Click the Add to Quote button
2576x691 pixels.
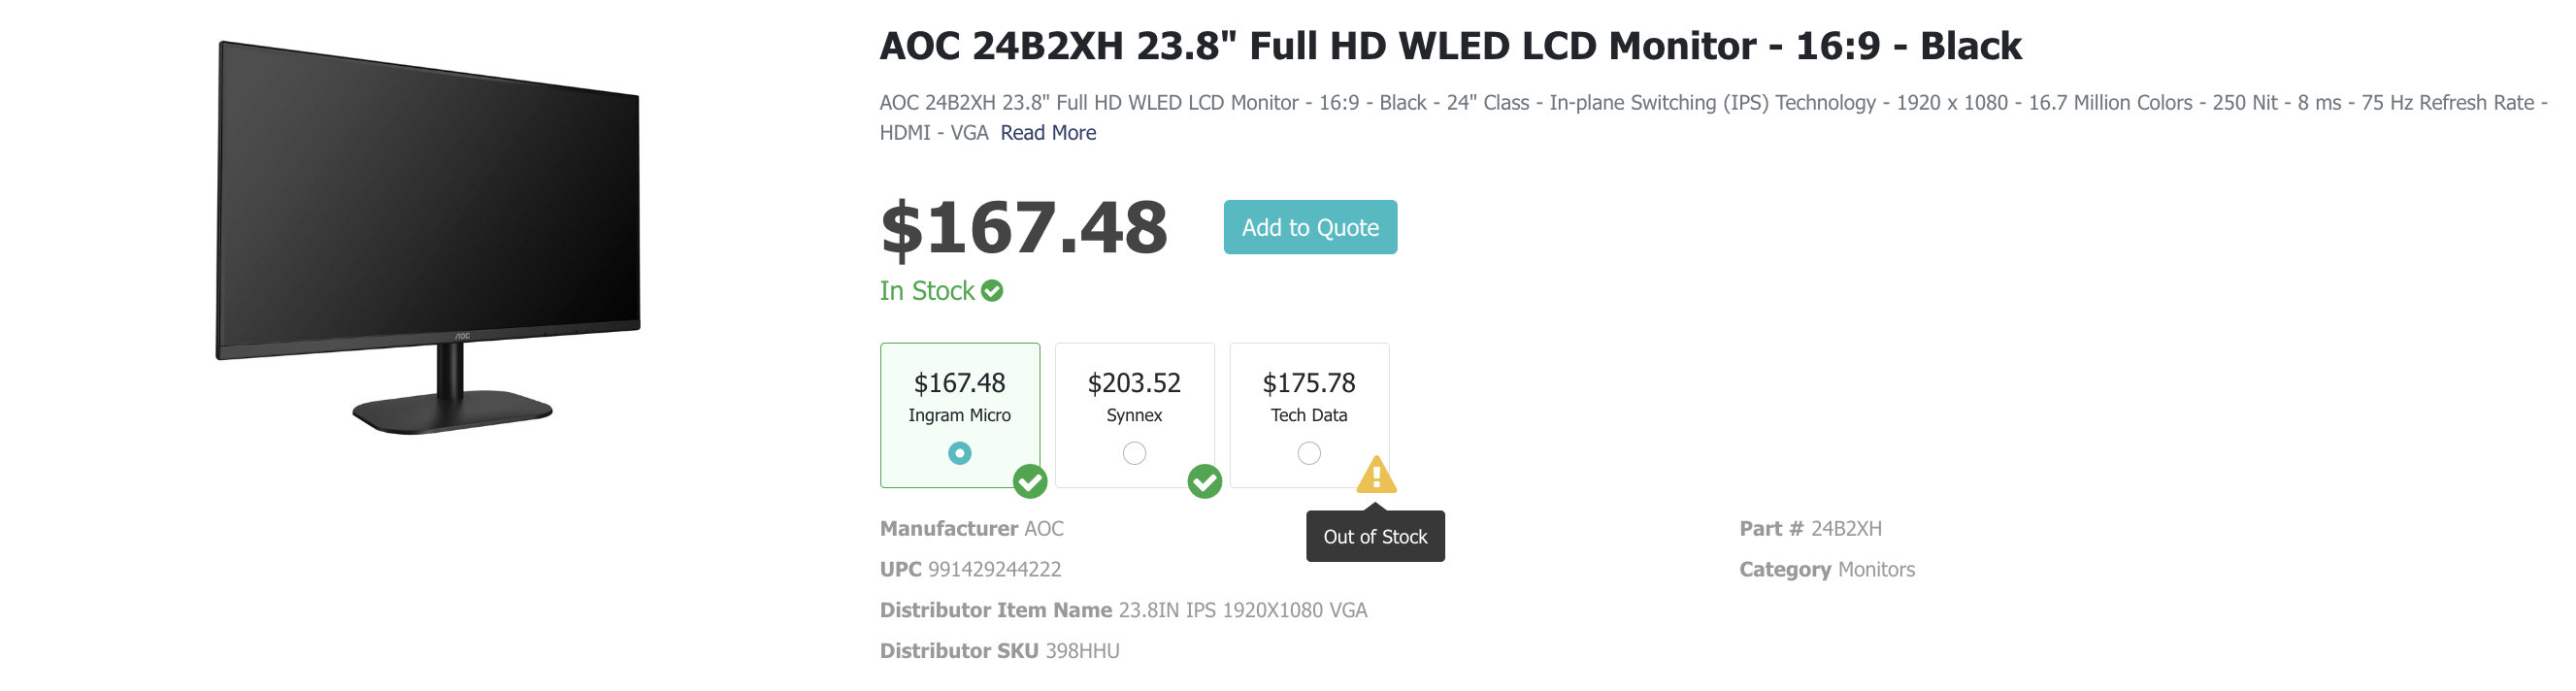pos(1310,227)
